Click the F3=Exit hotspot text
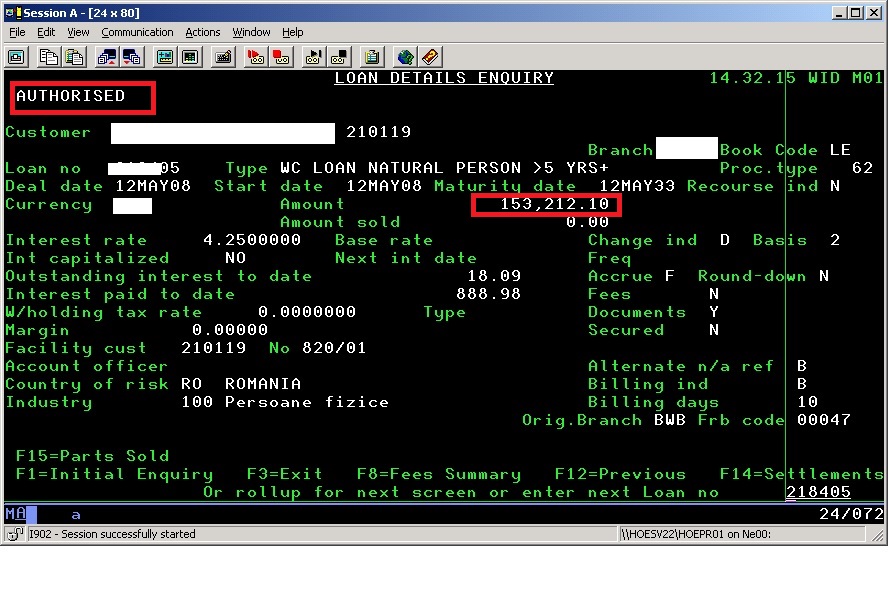 [x=285, y=474]
